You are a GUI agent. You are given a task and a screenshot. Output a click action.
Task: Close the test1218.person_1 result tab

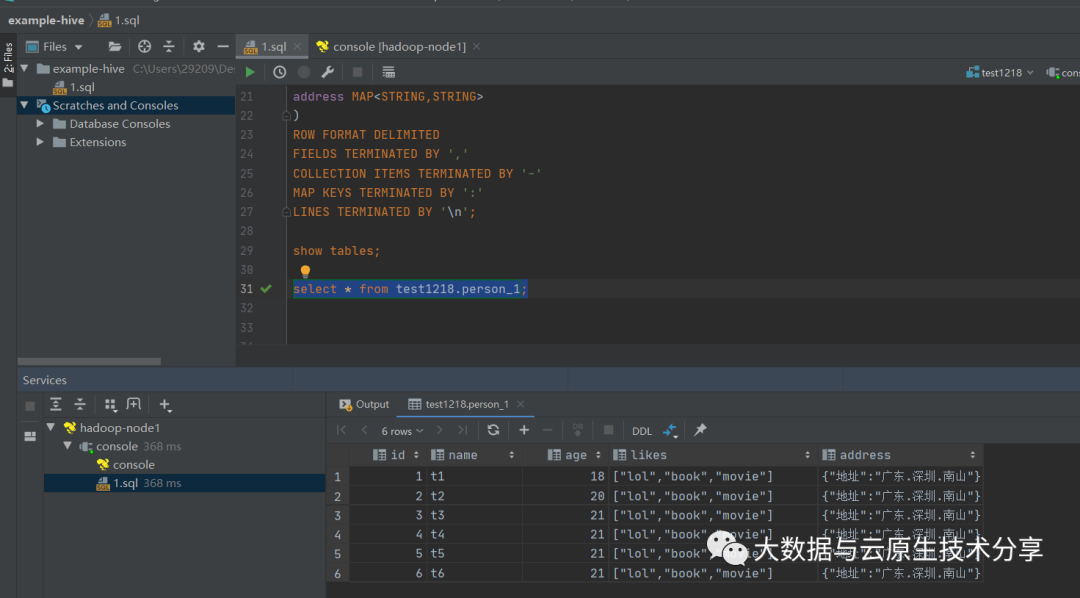[521, 404]
